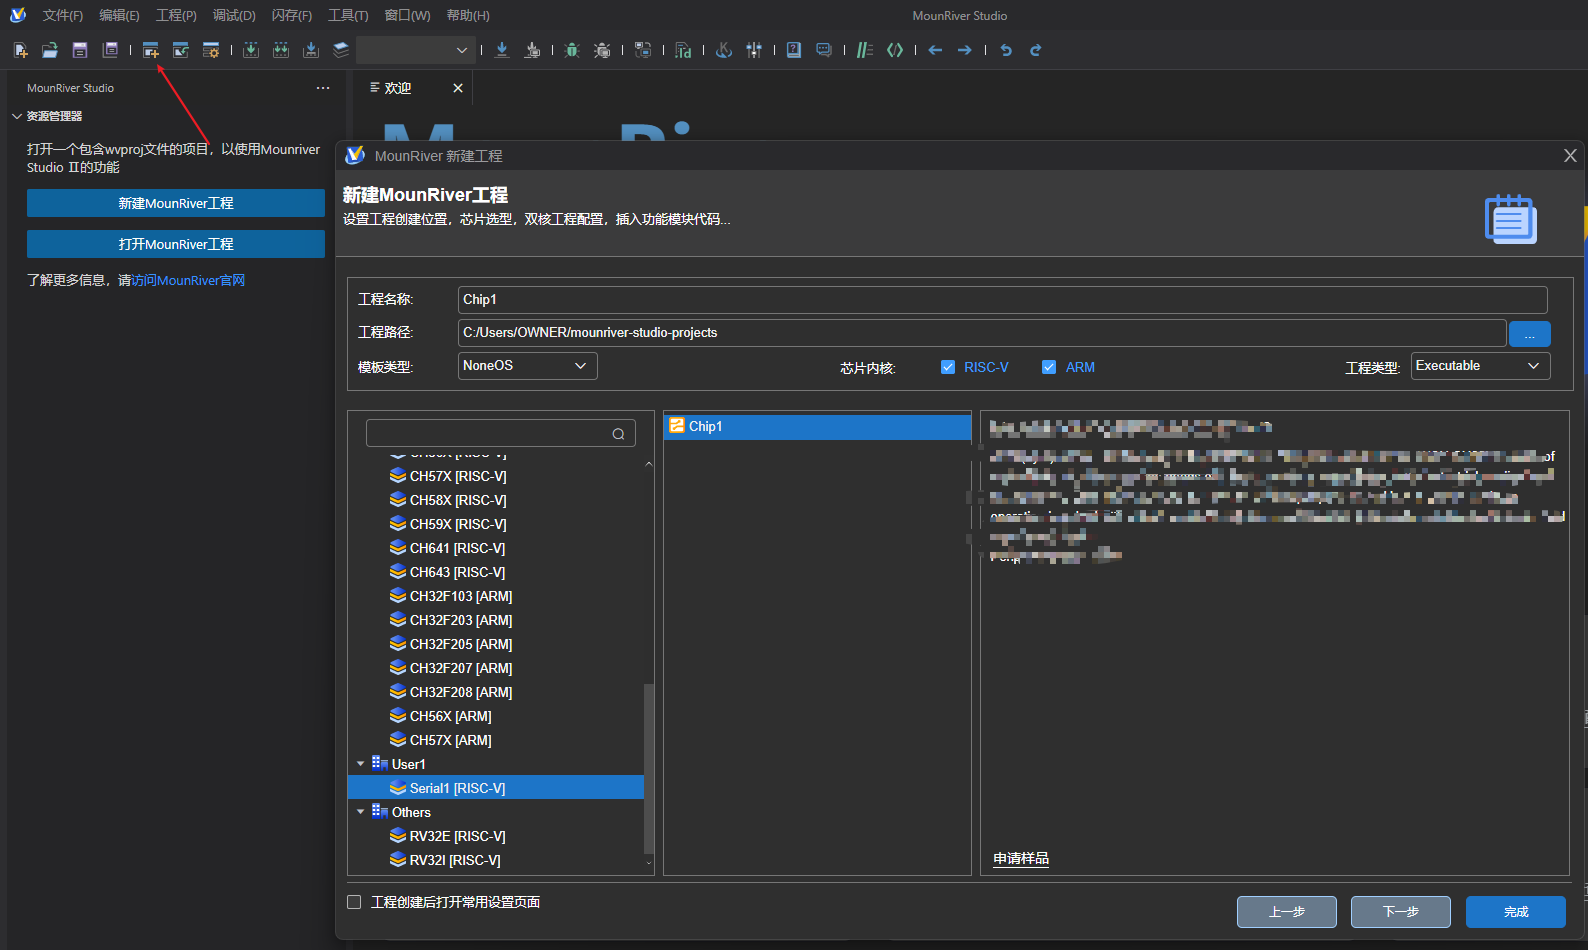Screen dimensions: 1588x950
Task: Click the Redo toolbar icon
Action: (1036, 50)
